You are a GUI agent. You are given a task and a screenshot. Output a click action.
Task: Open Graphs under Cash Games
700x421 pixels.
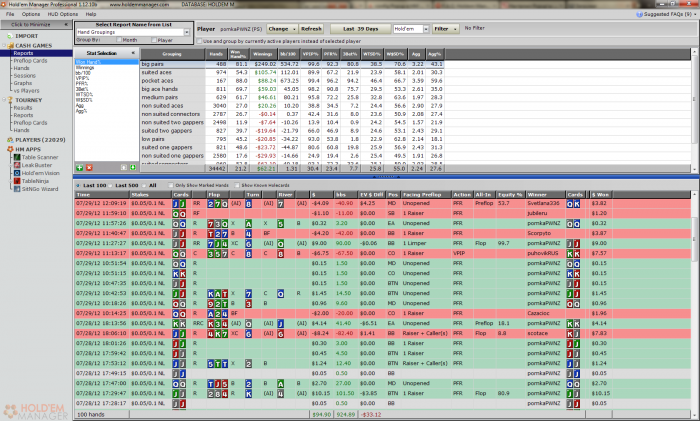tap(22, 83)
